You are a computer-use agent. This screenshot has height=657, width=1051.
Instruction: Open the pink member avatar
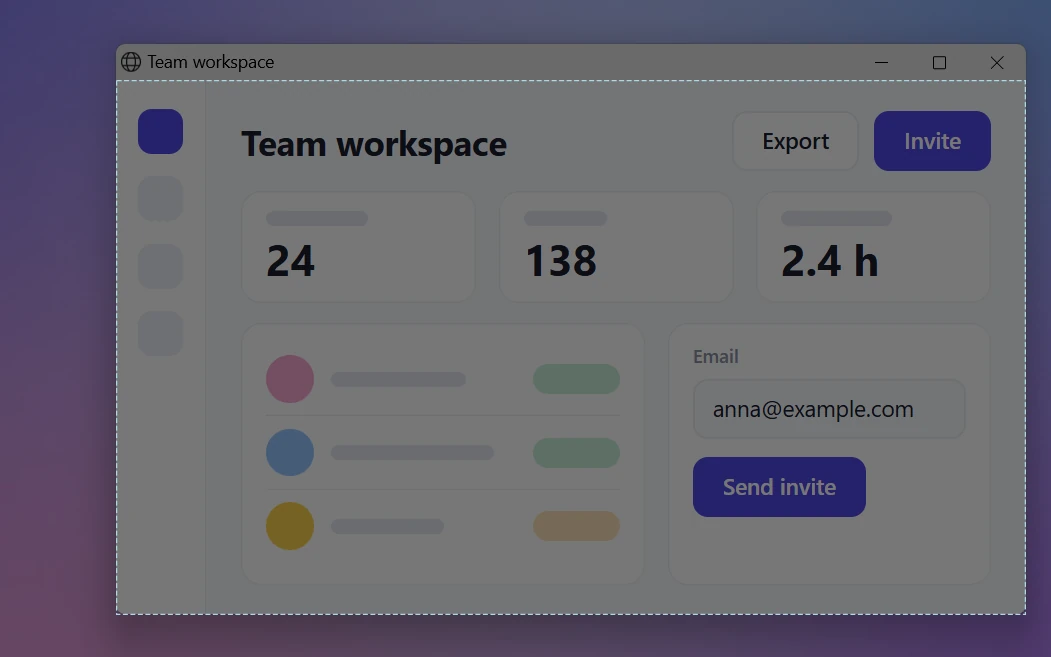(x=290, y=379)
